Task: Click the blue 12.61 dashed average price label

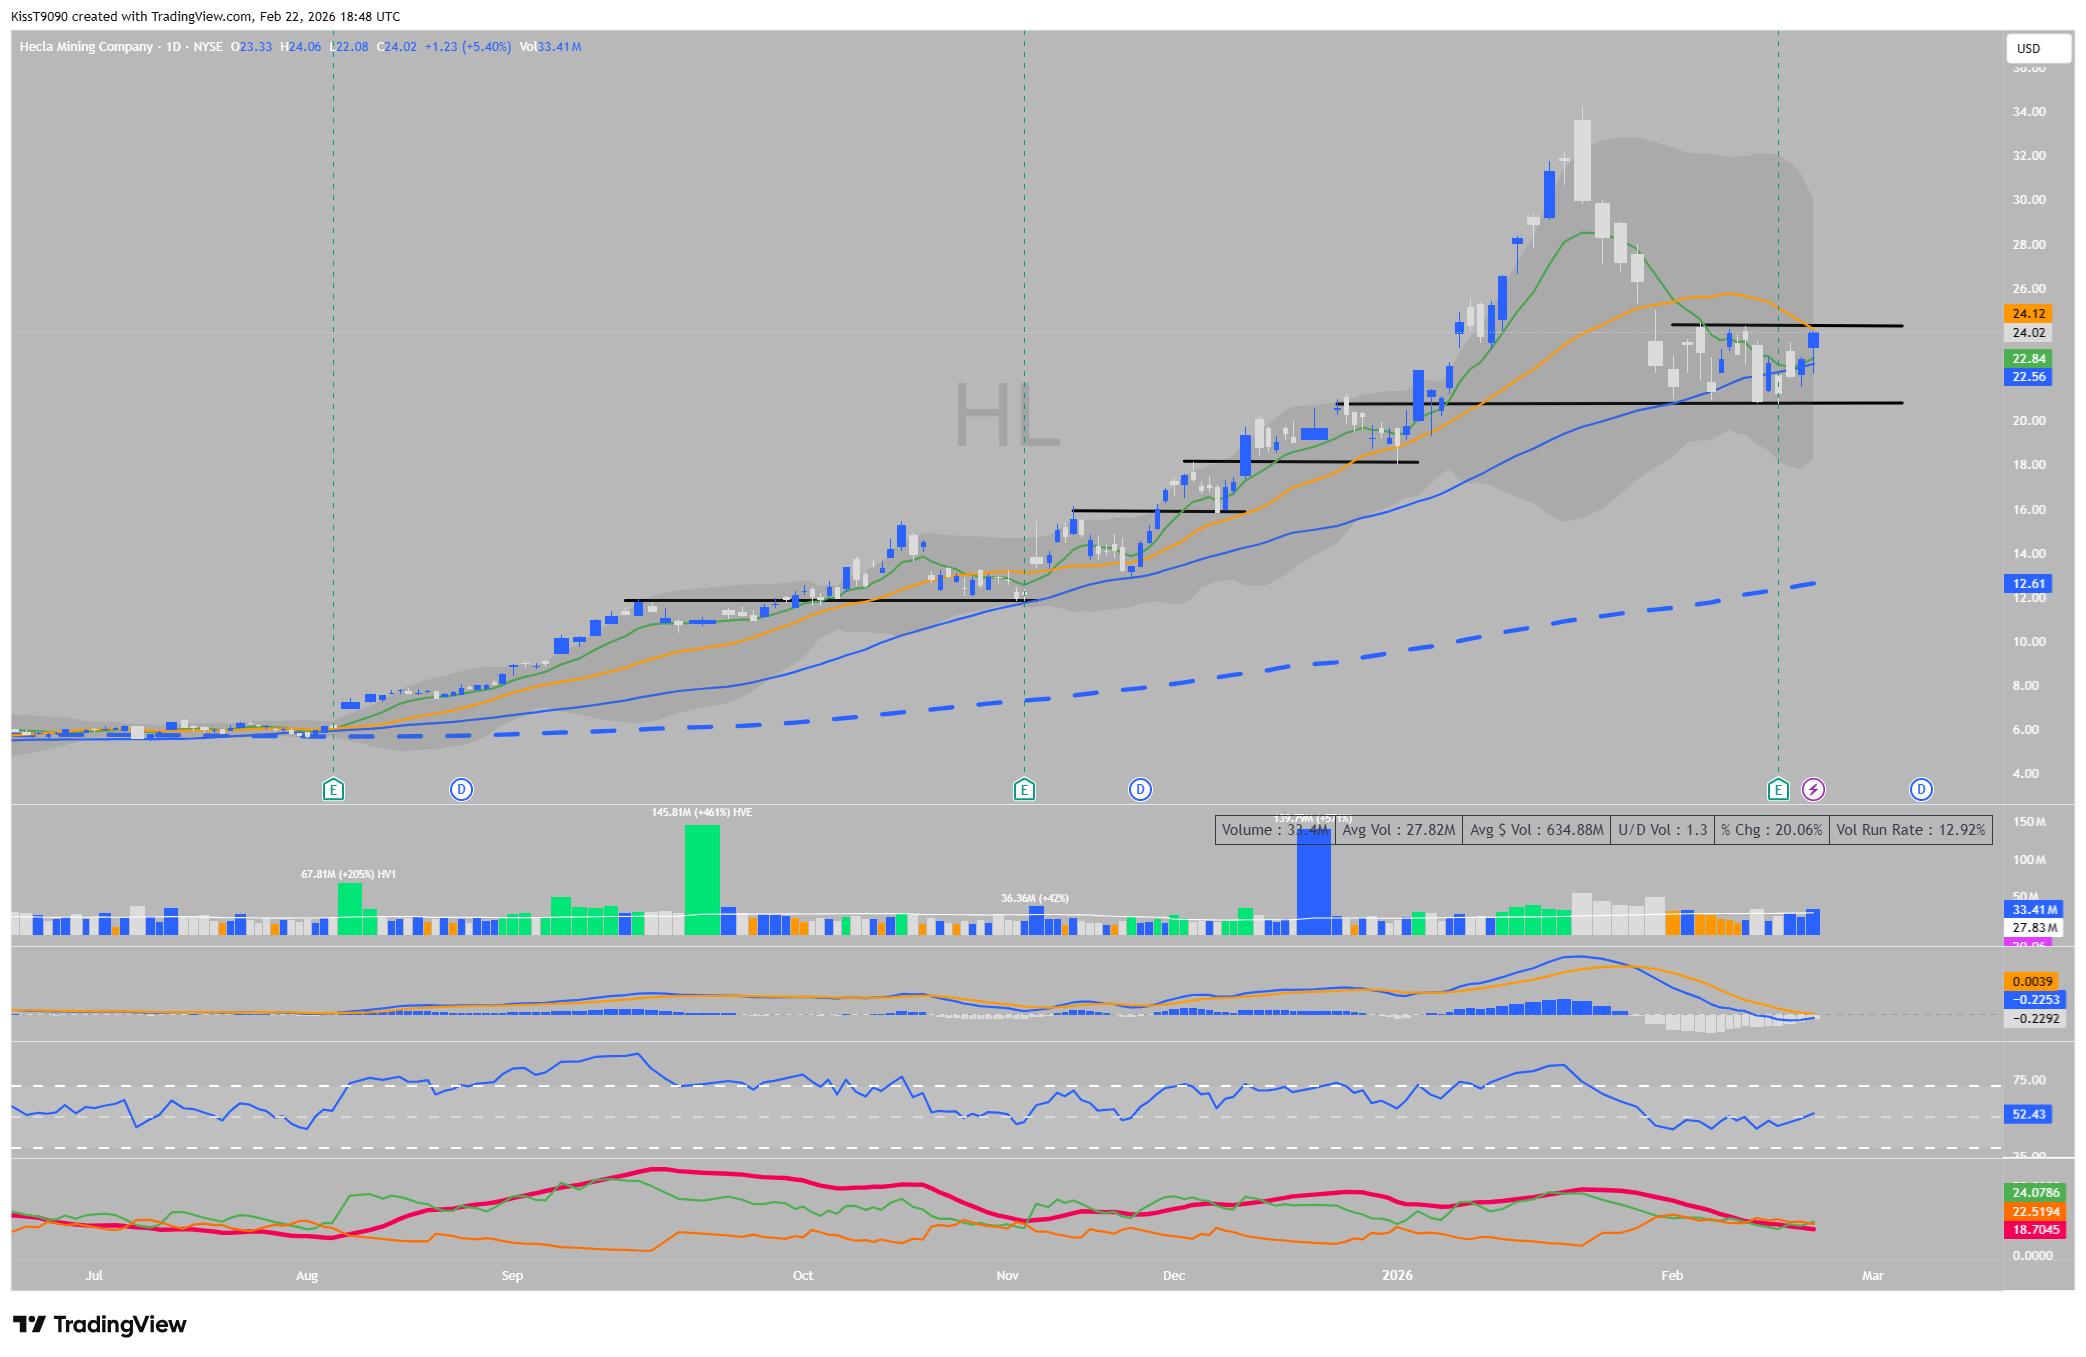Action: (2028, 583)
